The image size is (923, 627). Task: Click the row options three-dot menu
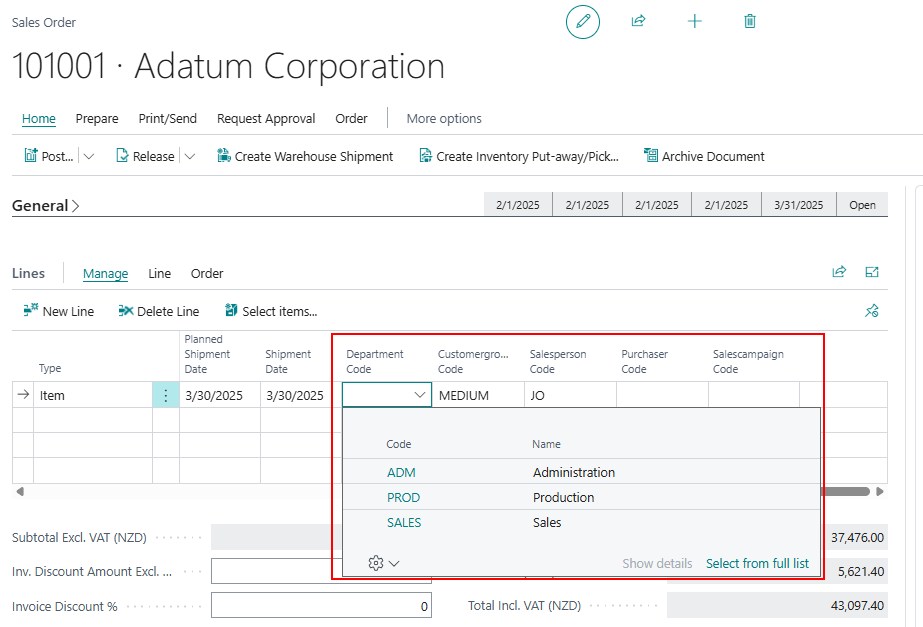pyautogui.click(x=166, y=395)
